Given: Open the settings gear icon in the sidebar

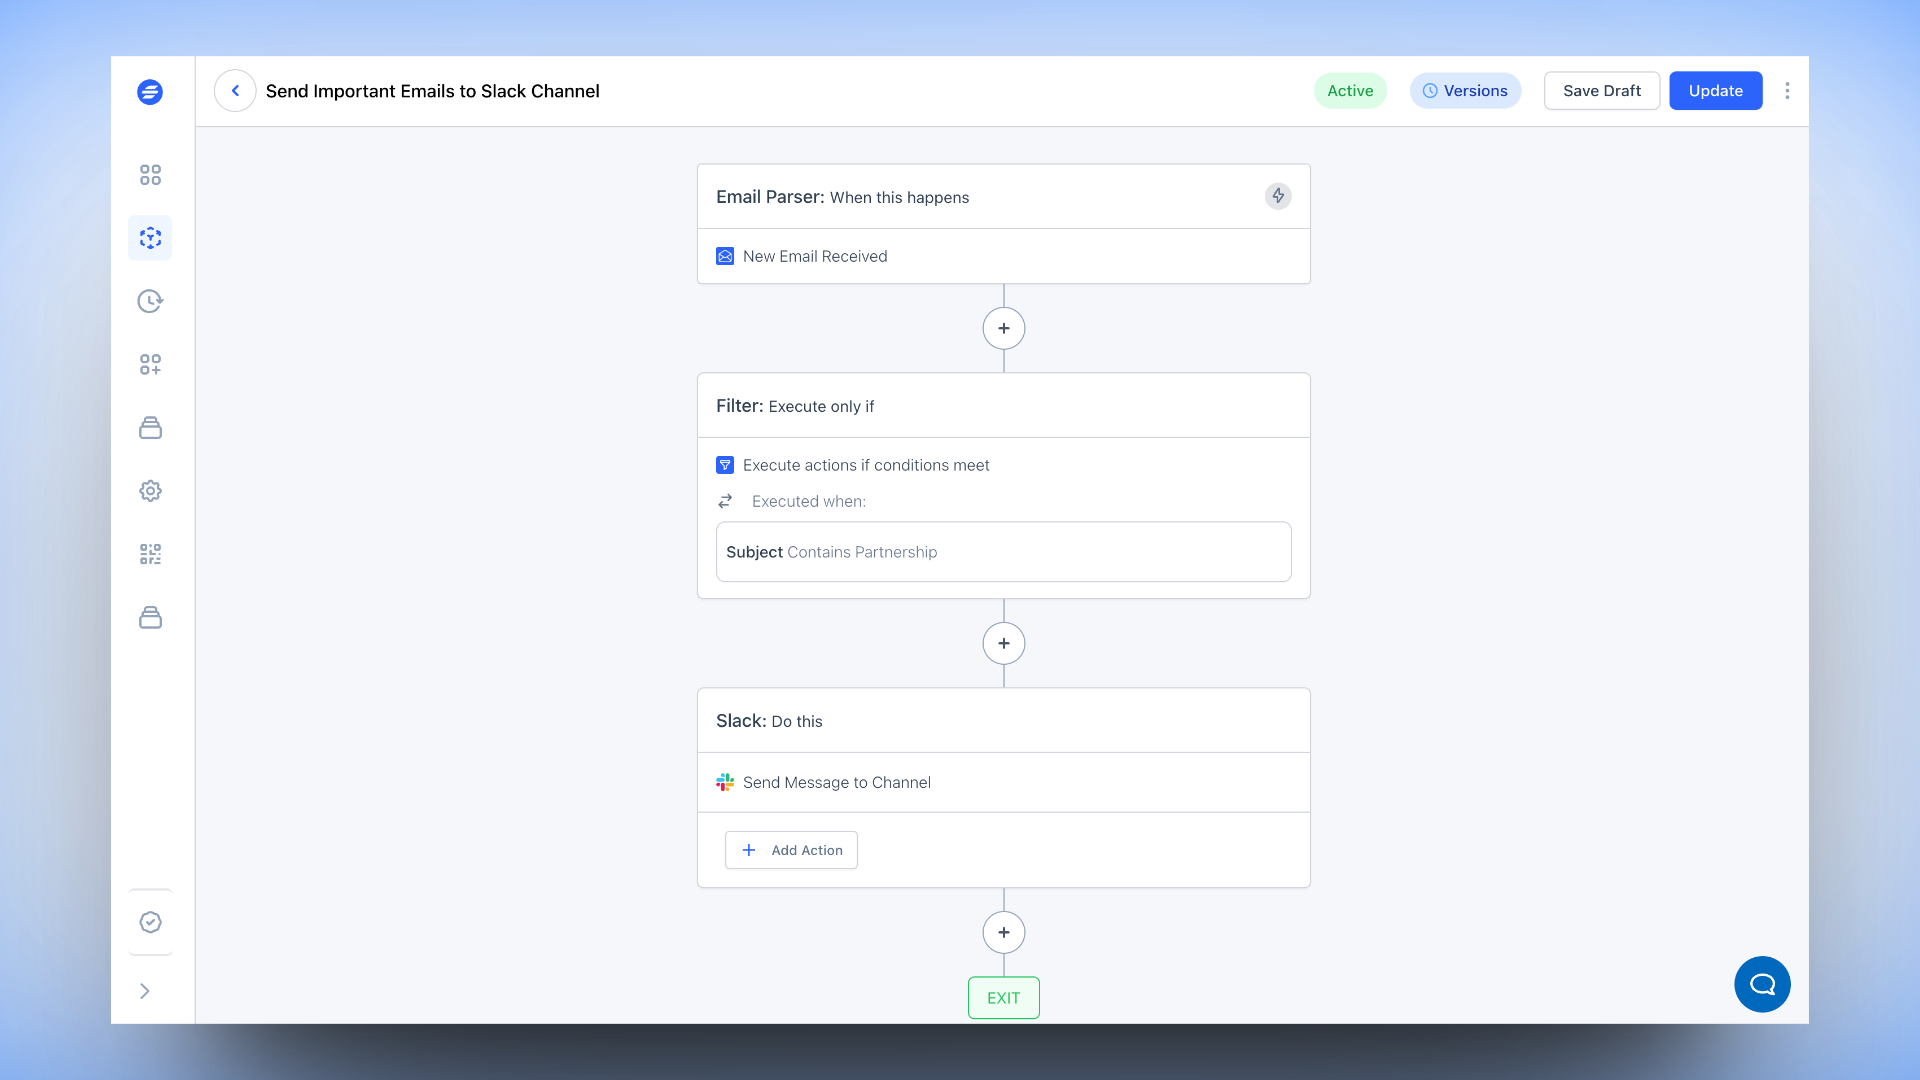Looking at the screenshot, I should (x=150, y=491).
